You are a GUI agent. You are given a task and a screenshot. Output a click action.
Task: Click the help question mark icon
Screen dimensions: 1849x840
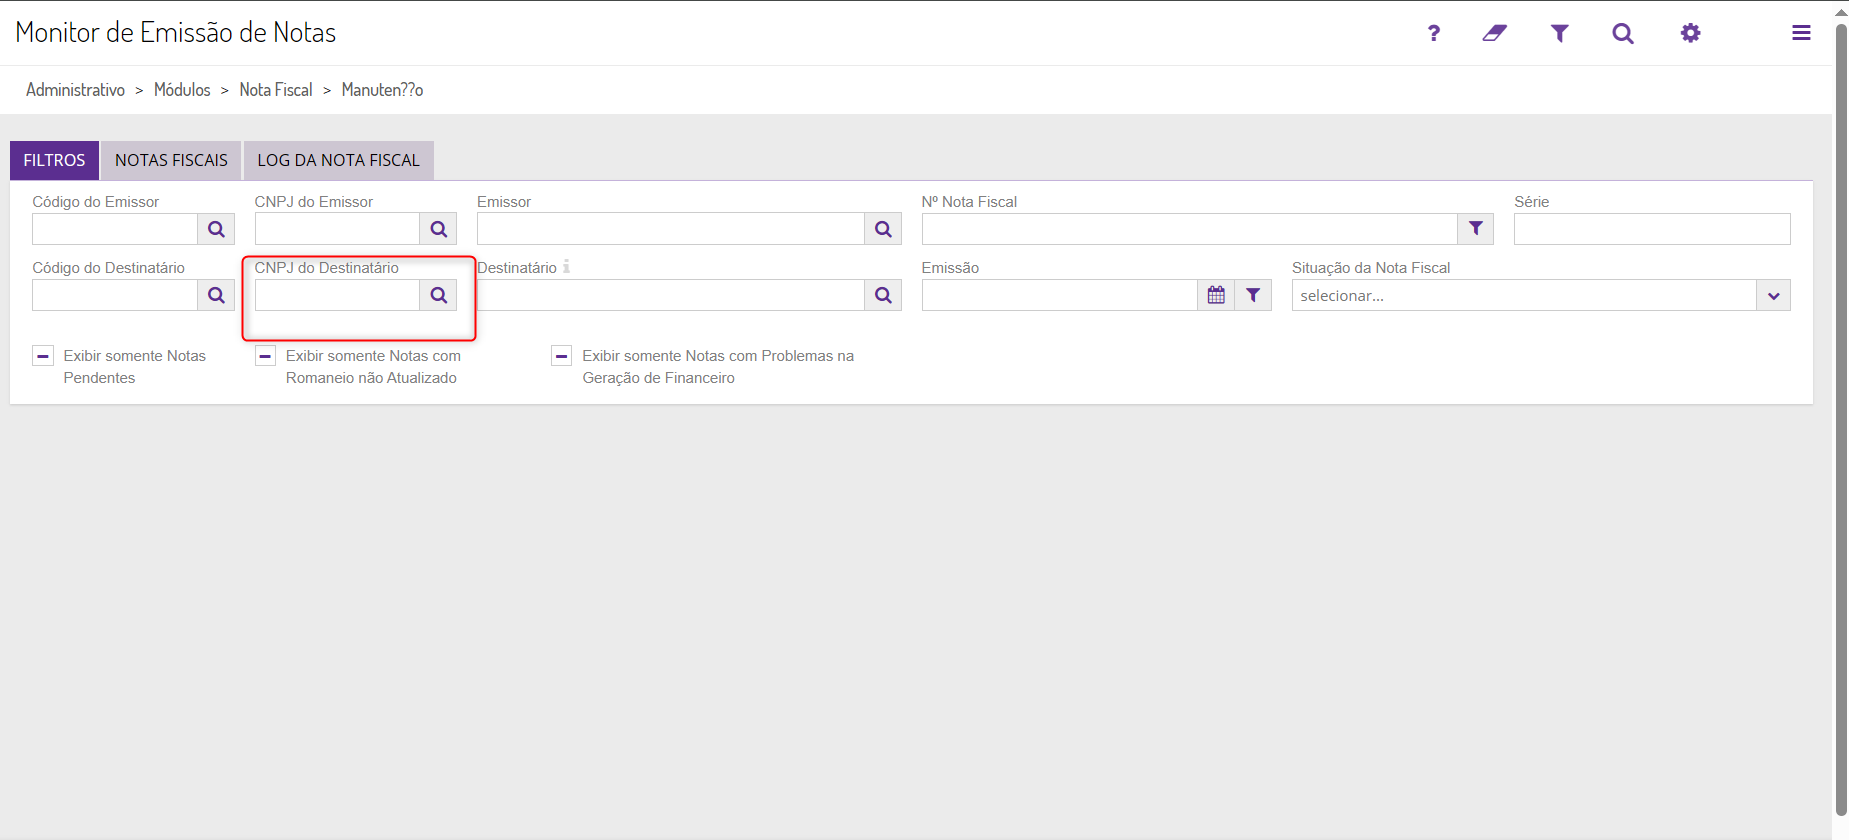[1433, 33]
